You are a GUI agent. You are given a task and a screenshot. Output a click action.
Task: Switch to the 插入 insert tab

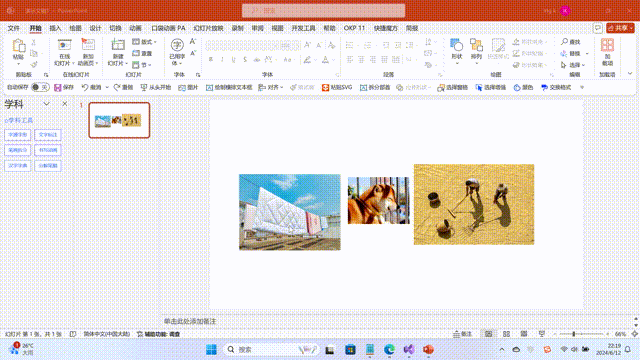55,28
